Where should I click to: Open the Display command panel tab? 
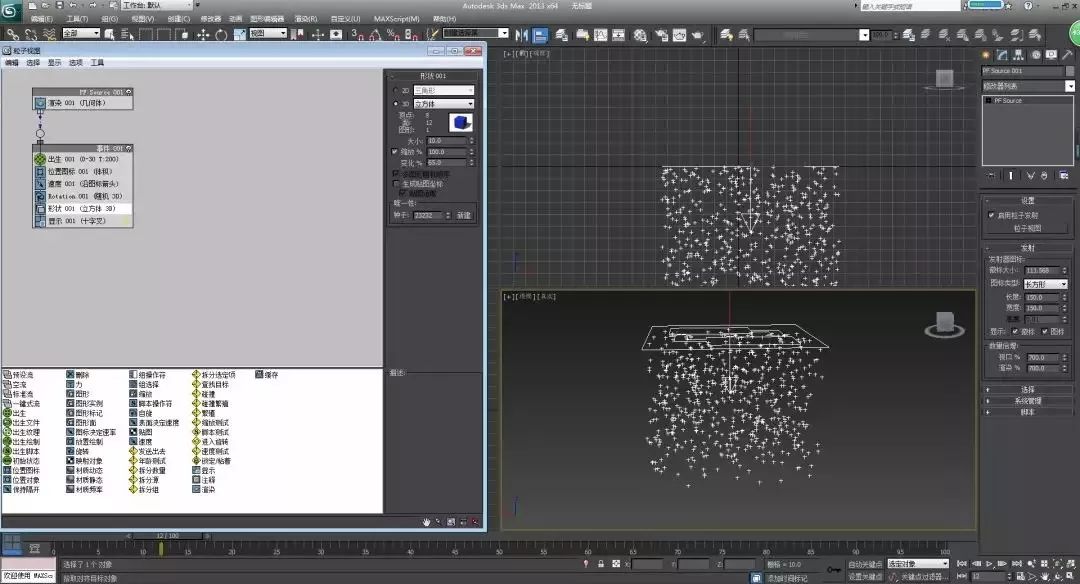coord(1051,55)
